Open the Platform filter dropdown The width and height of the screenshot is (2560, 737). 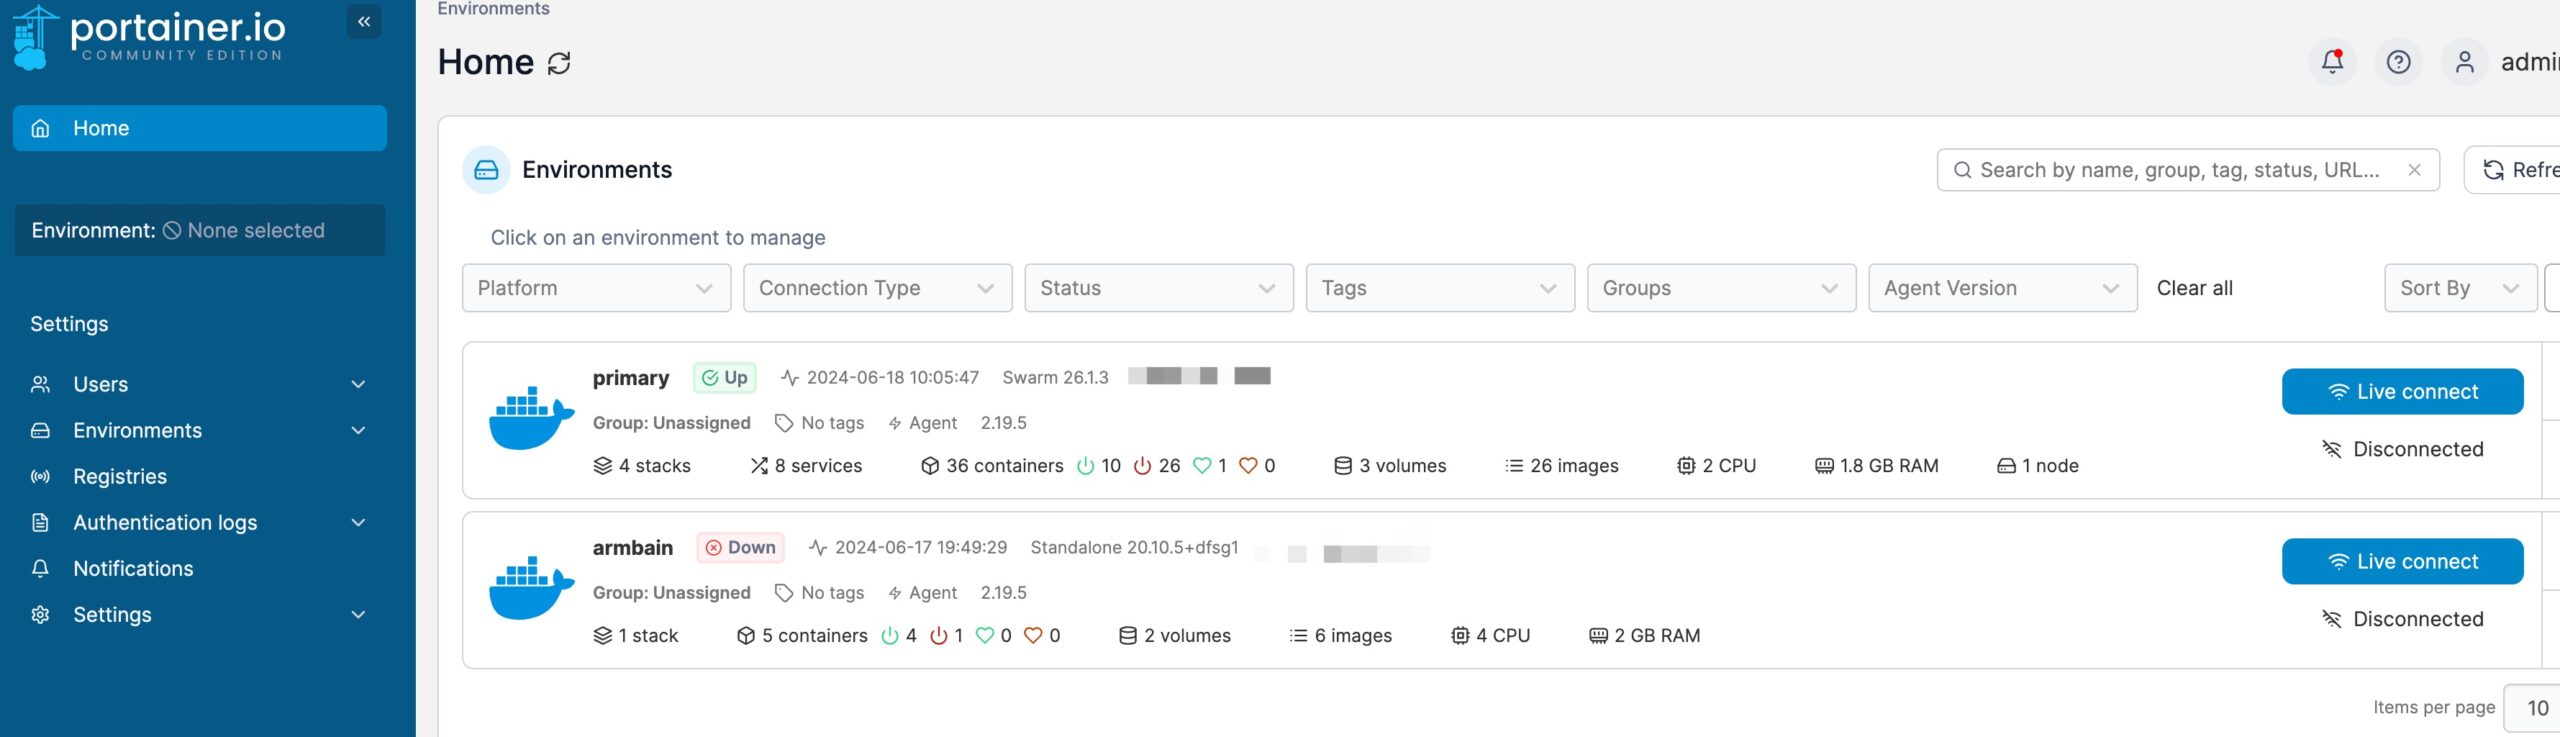coord(596,288)
